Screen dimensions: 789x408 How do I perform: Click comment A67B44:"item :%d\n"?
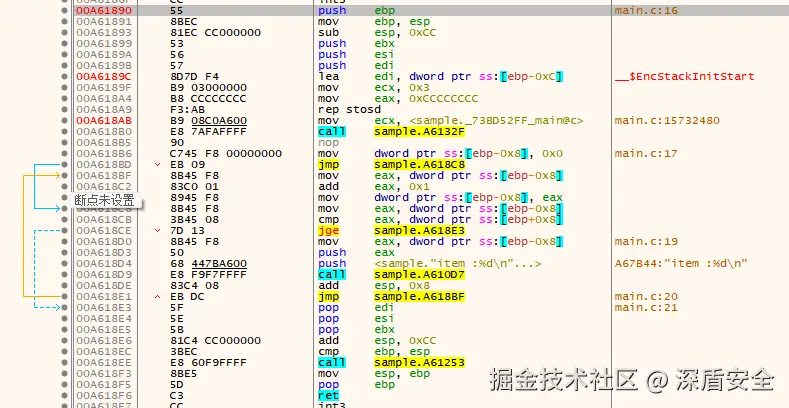coord(681,264)
